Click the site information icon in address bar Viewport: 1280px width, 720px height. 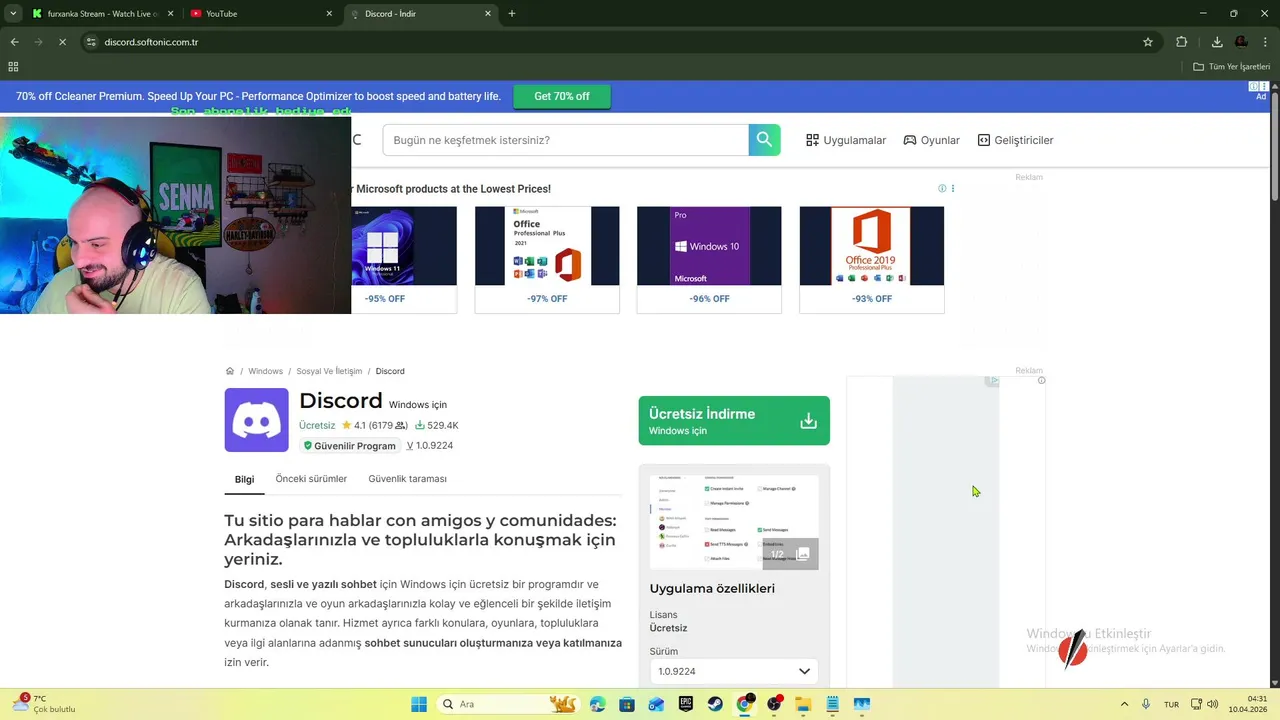pos(91,42)
